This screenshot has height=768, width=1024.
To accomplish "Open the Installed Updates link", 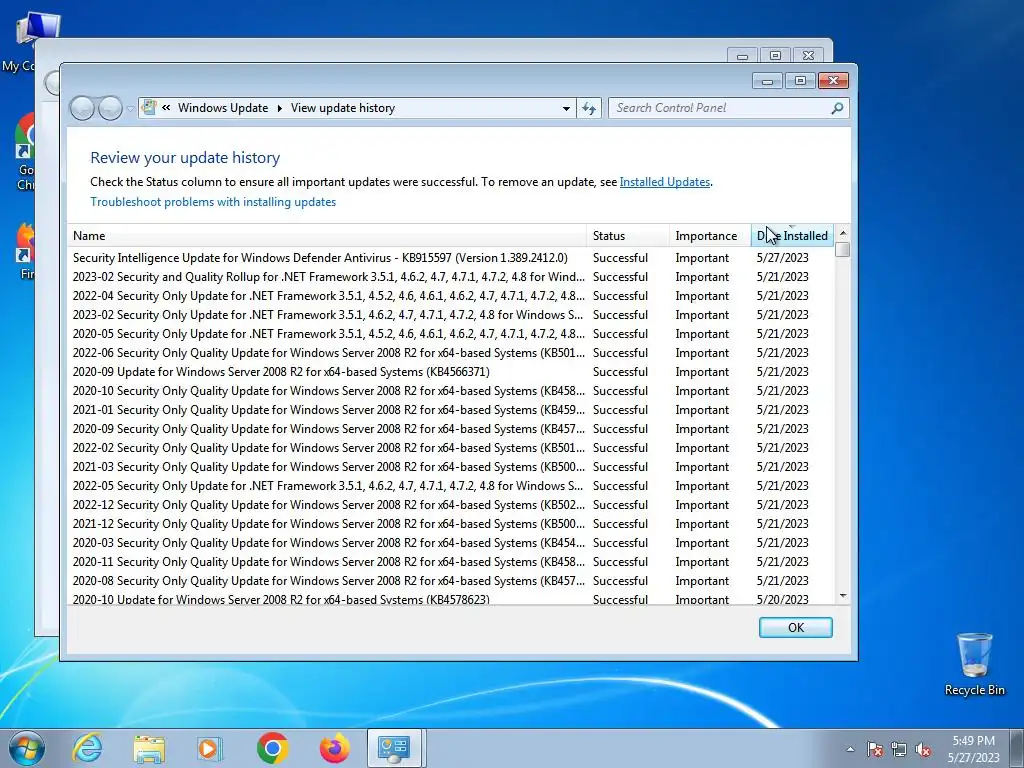I will pyautogui.click(x=664, y=182).
